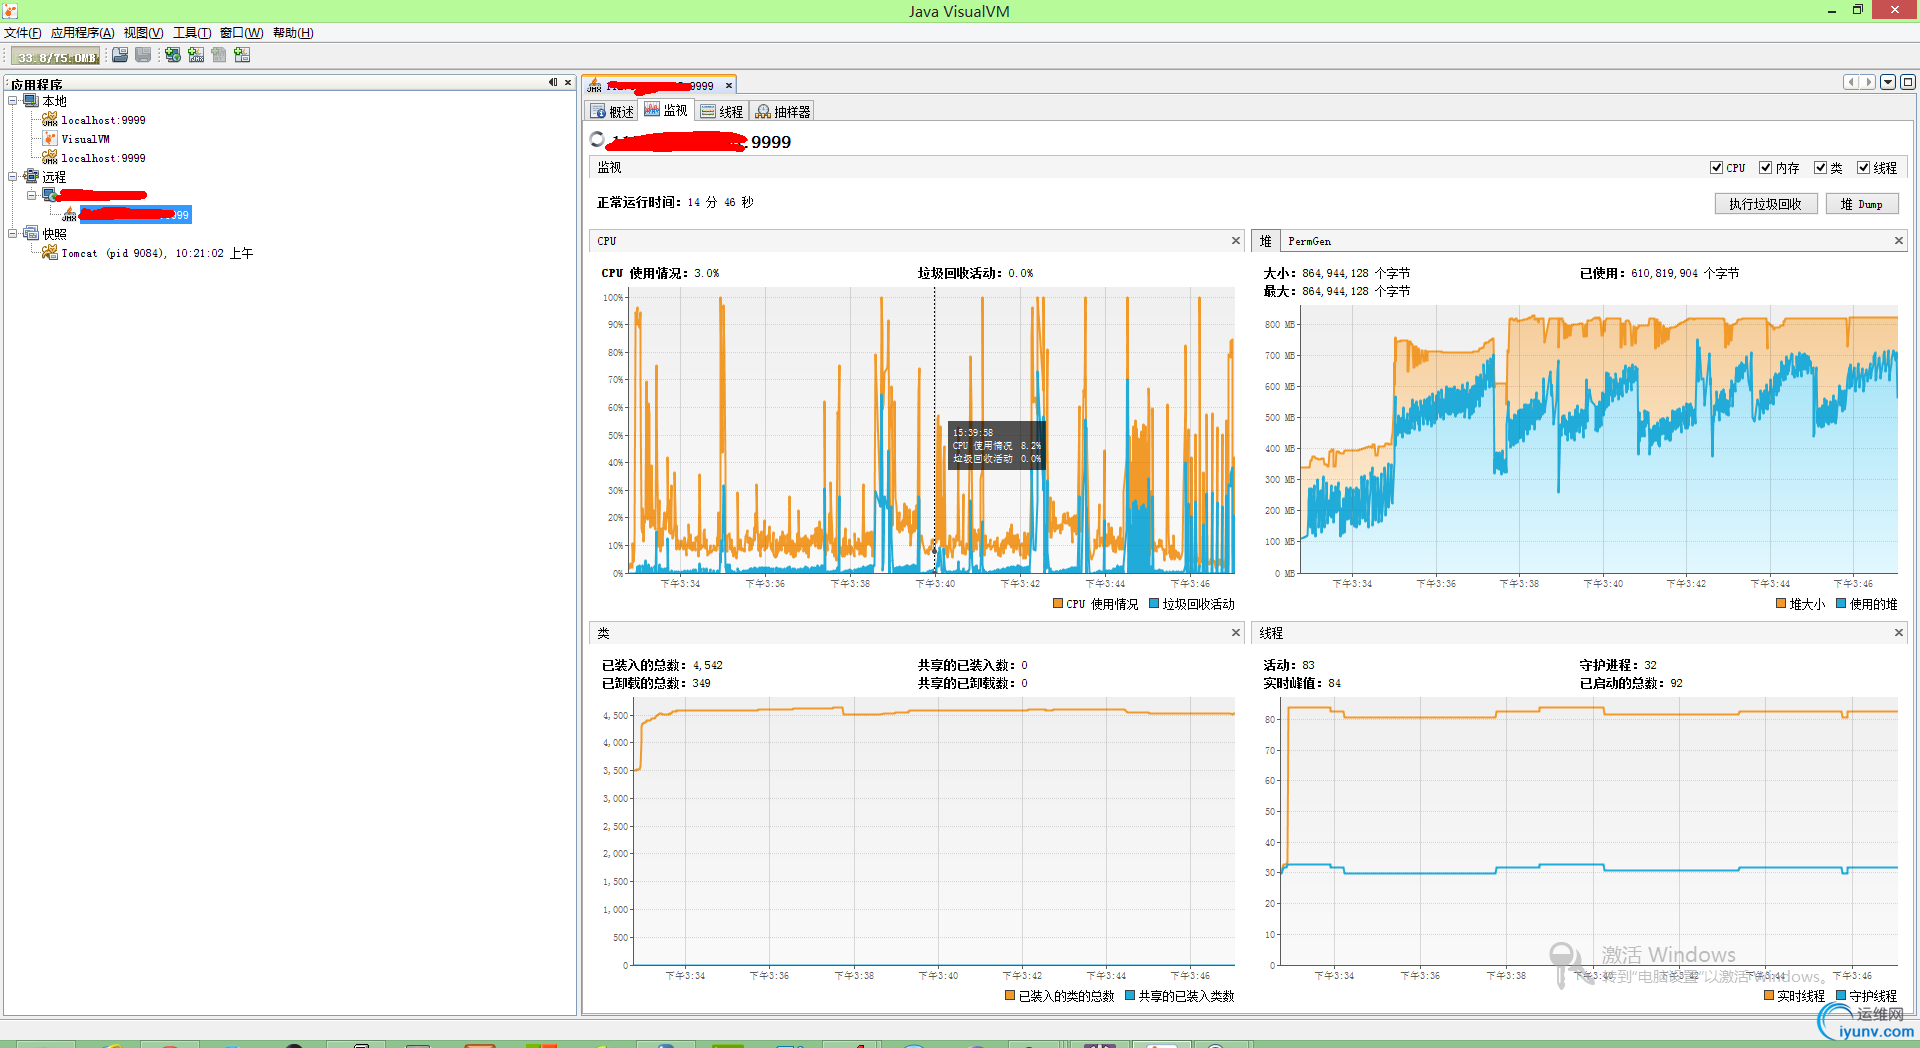
Task: Click the 已装入的类的总数 legend swatch
Action: click(x=1010, y=996)
